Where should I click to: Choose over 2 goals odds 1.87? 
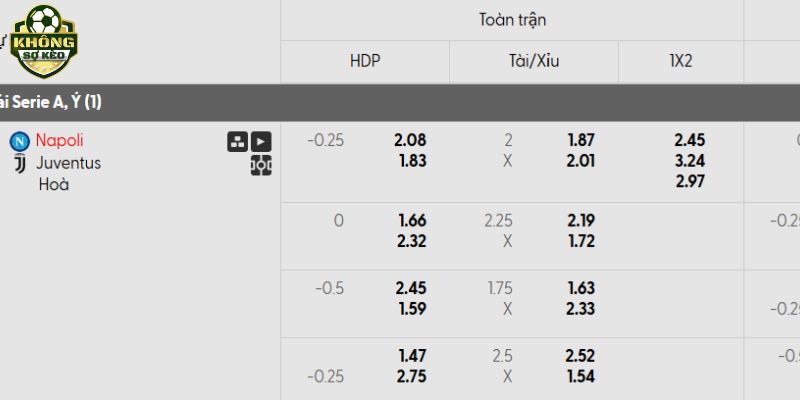tap(580, 141)
